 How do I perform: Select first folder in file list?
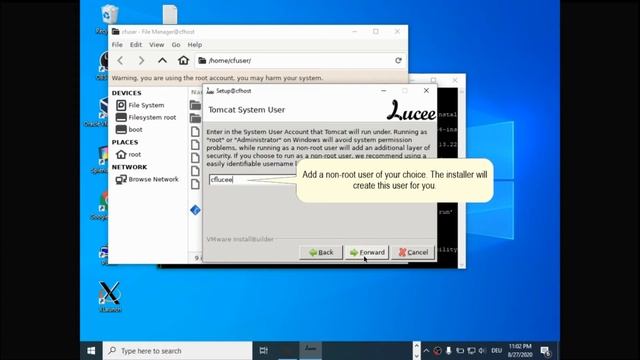(x=195, y=105)
